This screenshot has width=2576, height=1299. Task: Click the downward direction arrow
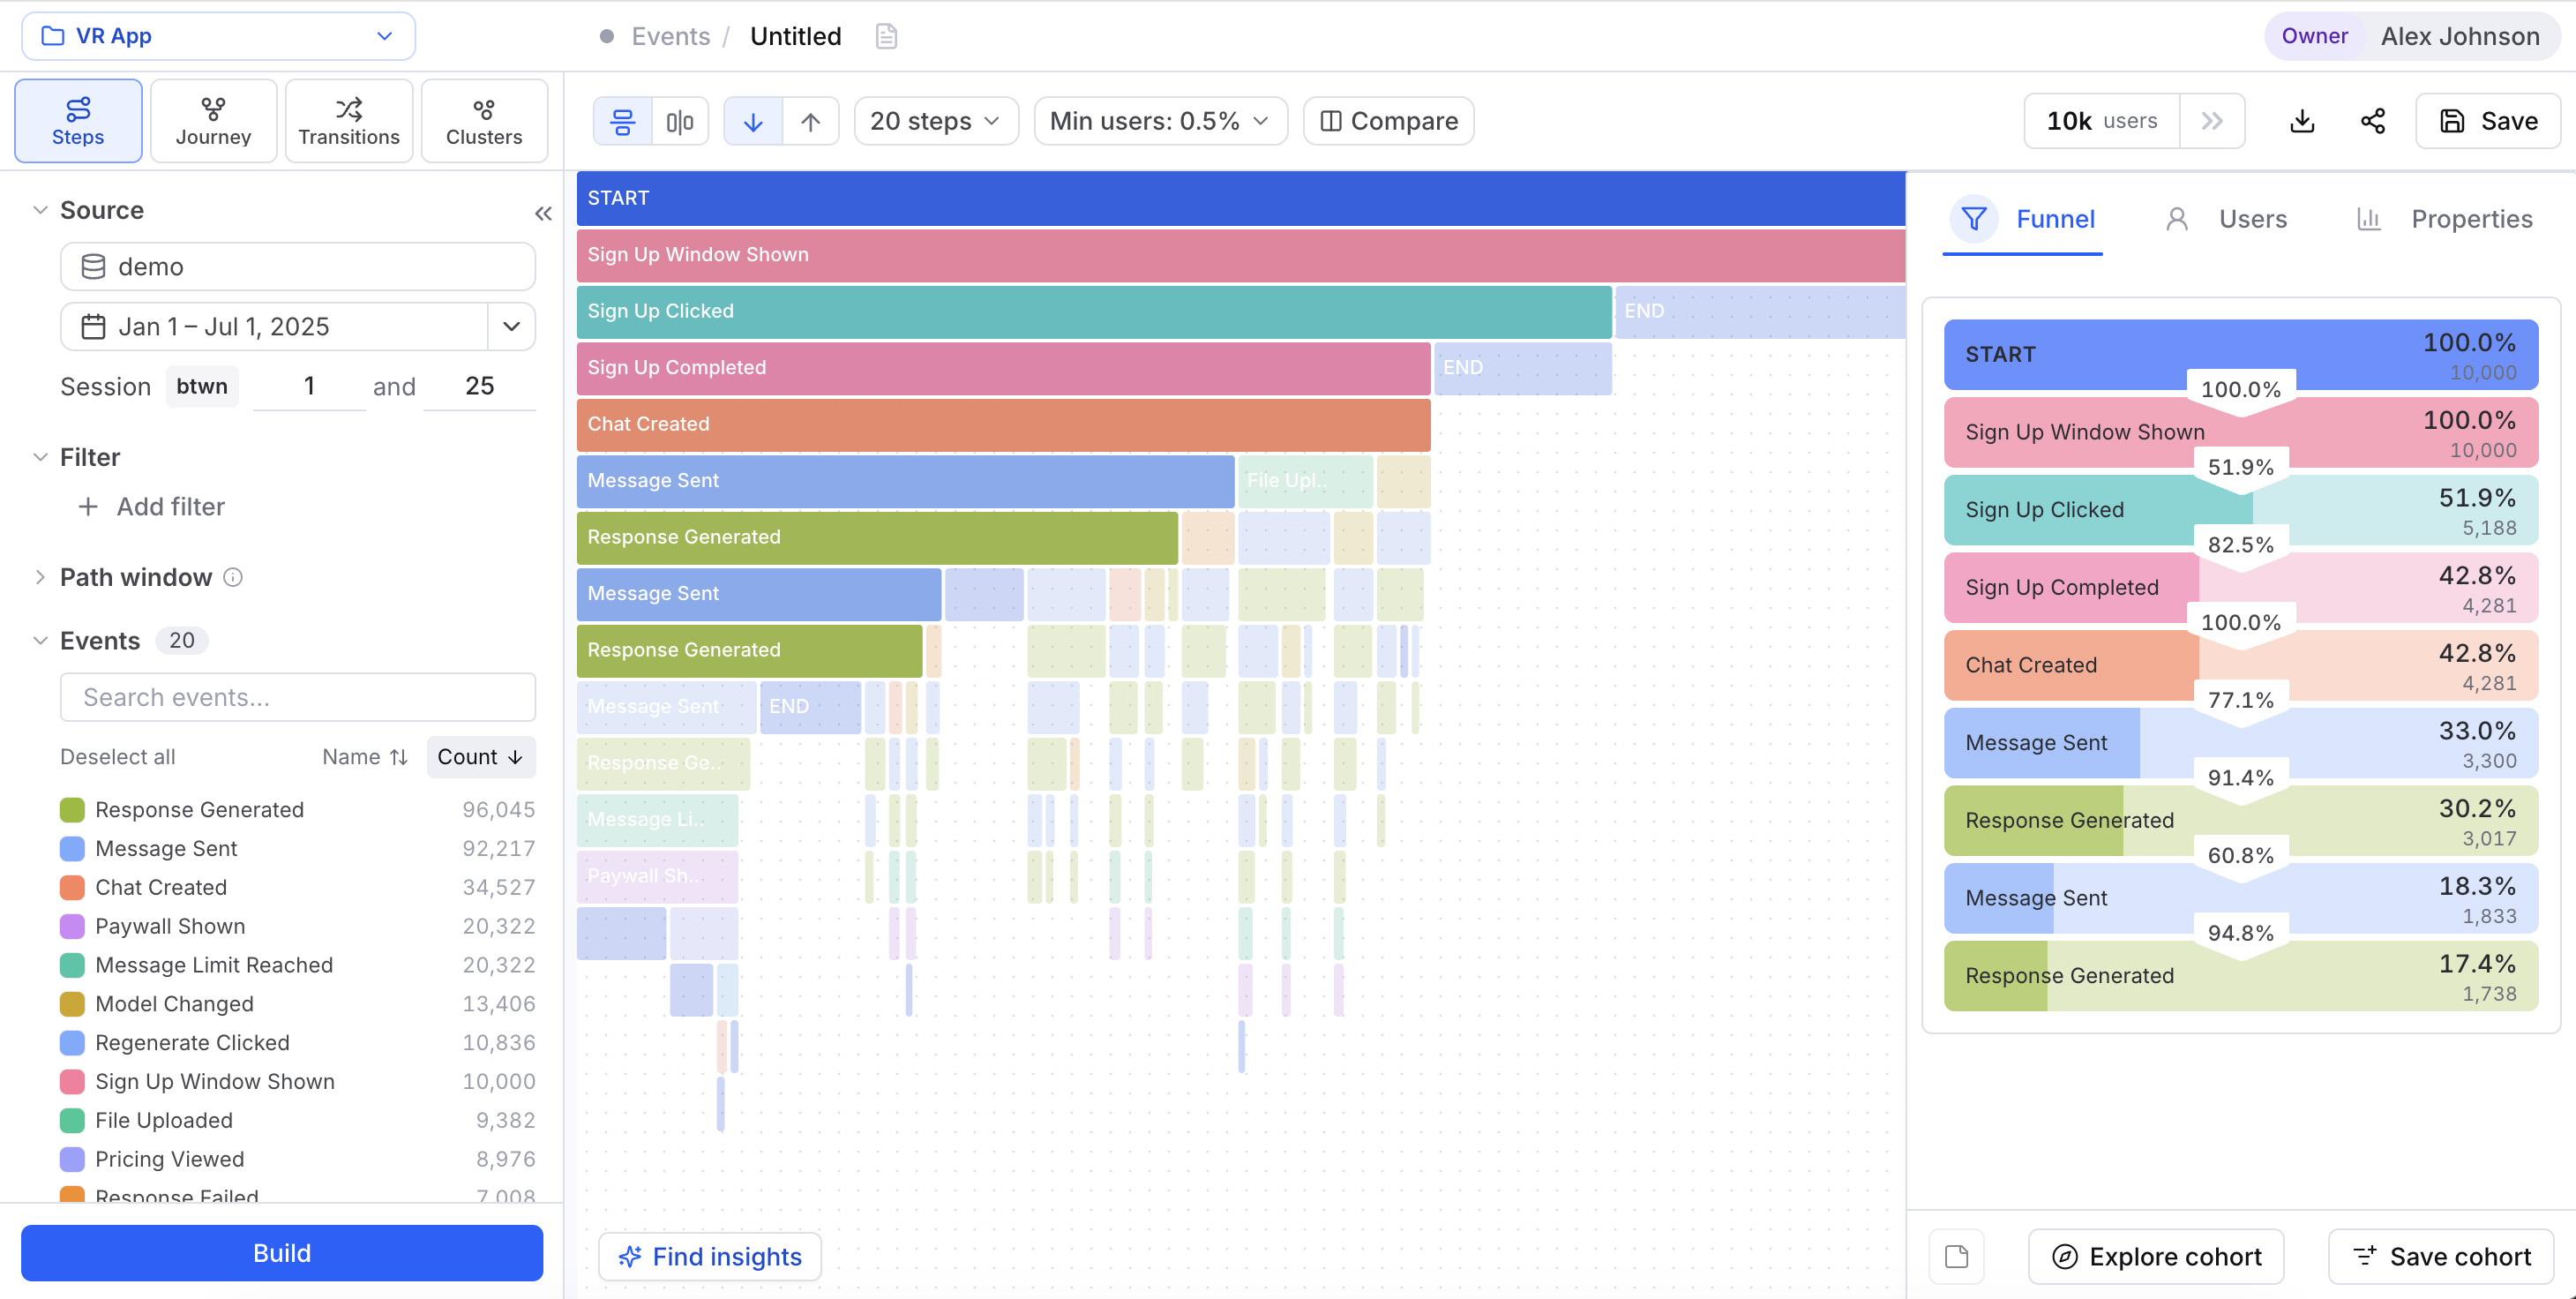(x=753, y=121)
